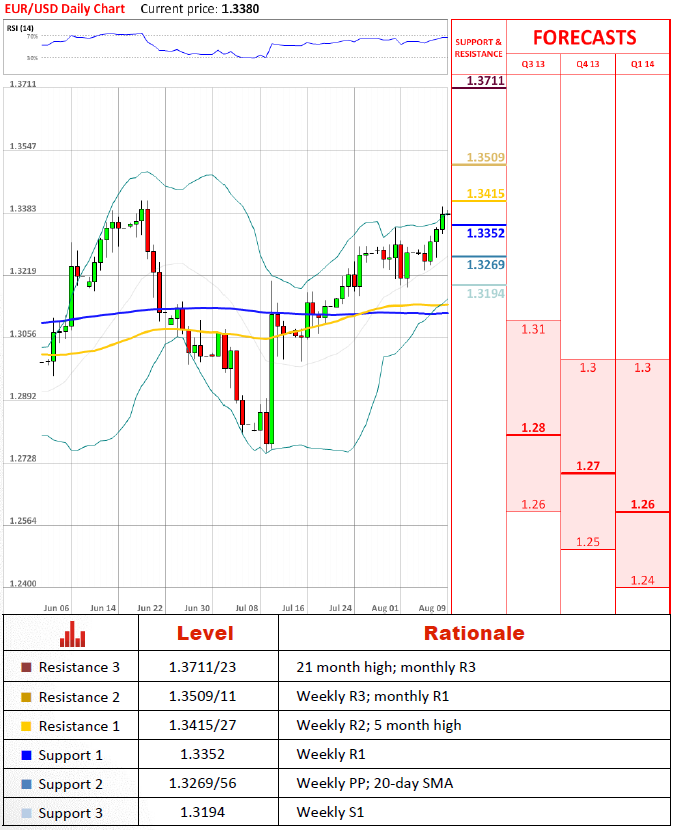
Task: Click the level cell 1.3269/56
Action: (202, 783)
